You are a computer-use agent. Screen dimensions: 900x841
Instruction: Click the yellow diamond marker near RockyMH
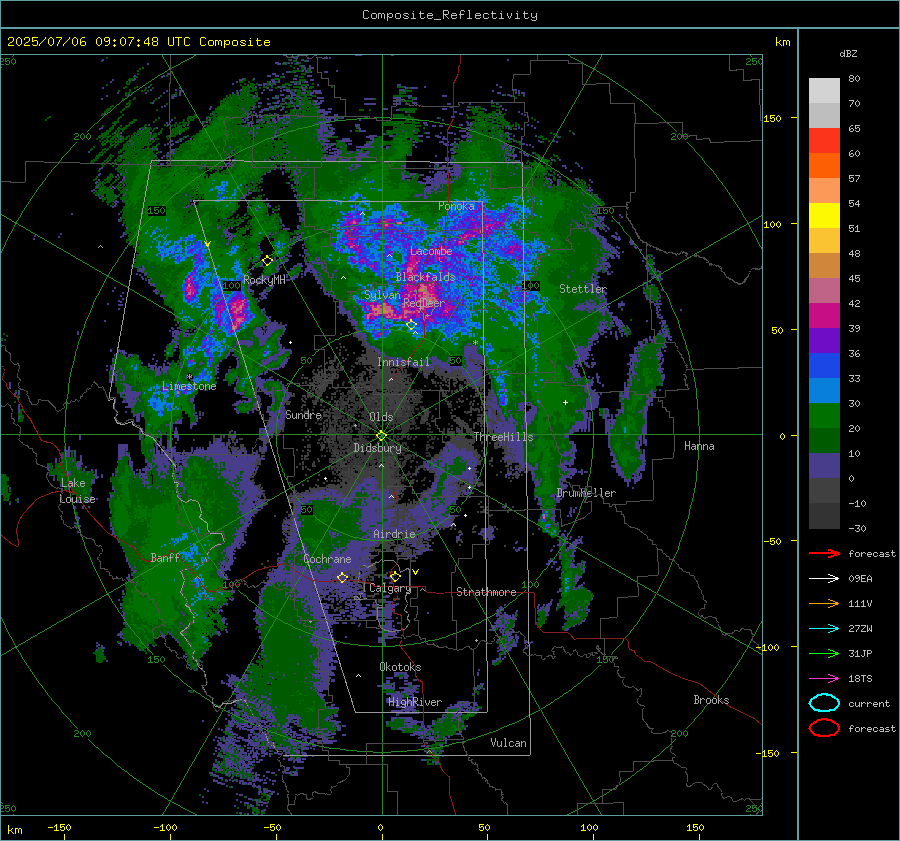267,261
